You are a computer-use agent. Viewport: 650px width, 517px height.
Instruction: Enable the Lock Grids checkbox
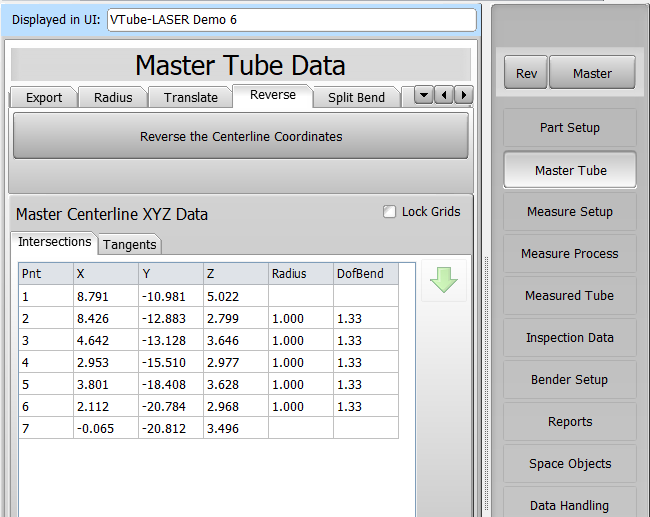coord(389,211)
